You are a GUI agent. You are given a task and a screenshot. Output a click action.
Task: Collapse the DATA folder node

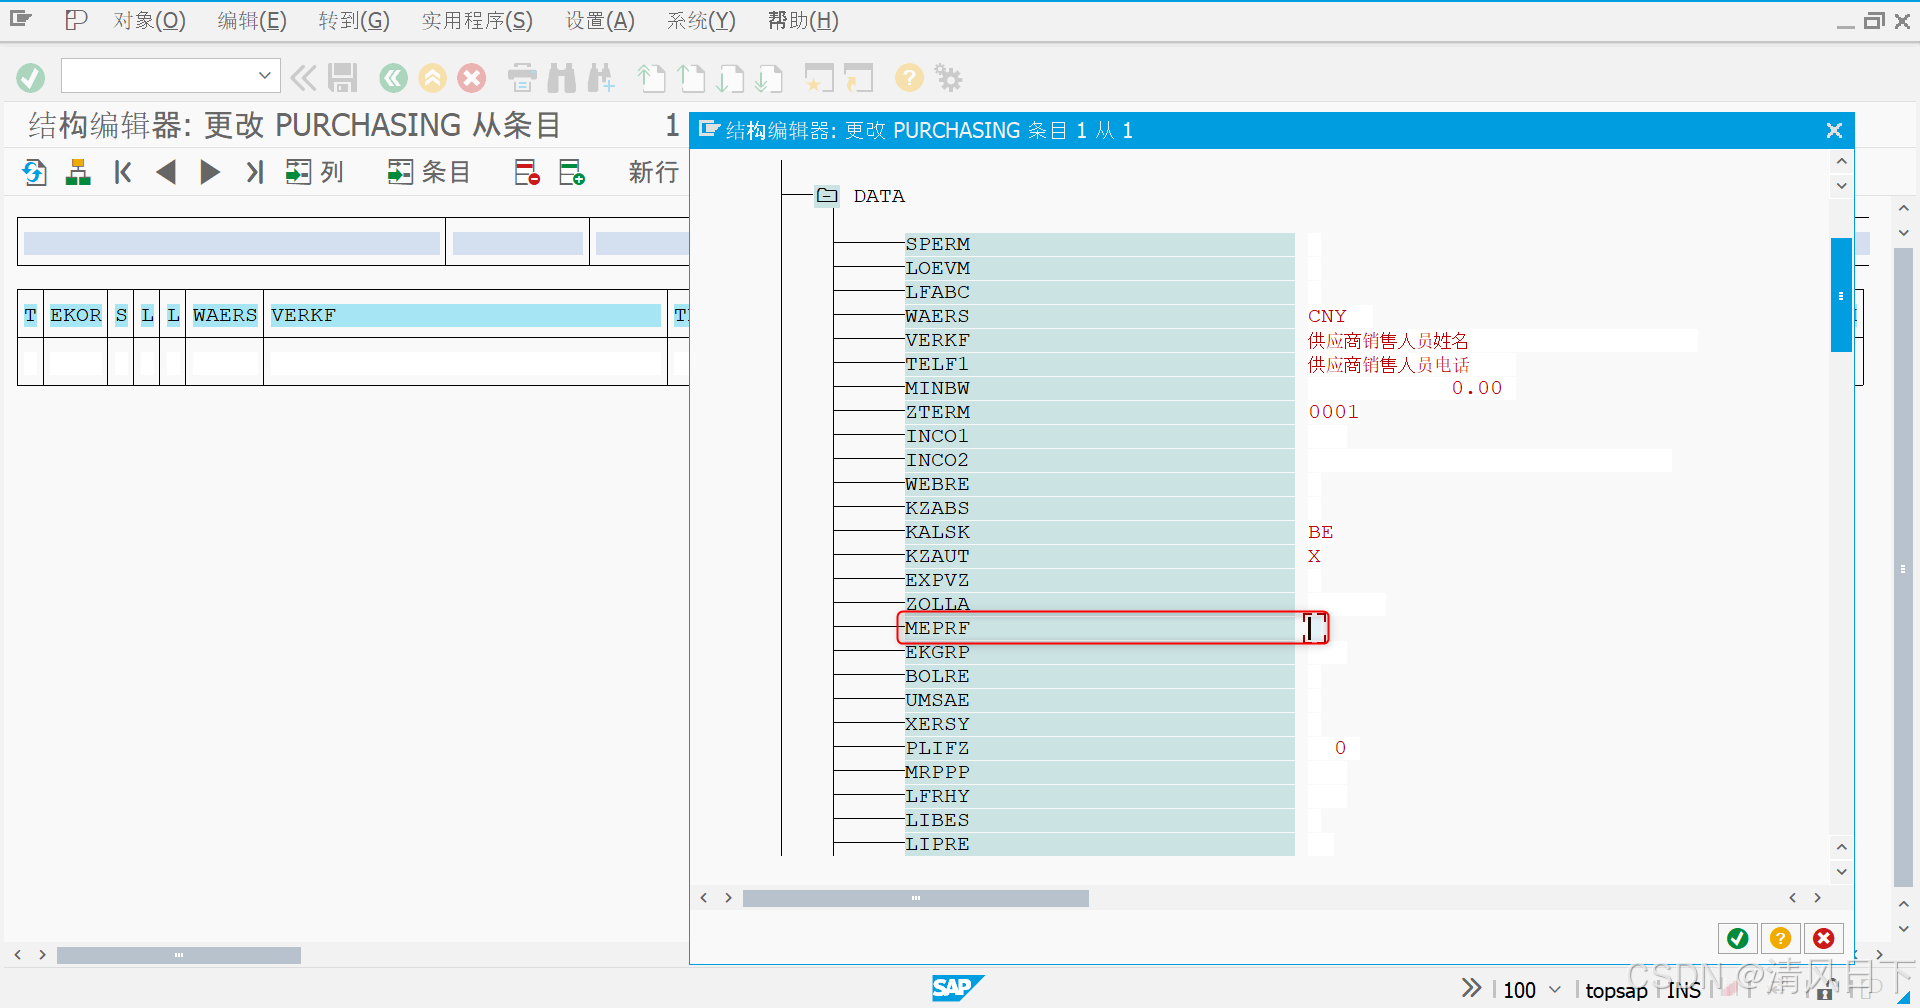click(827, 196)
